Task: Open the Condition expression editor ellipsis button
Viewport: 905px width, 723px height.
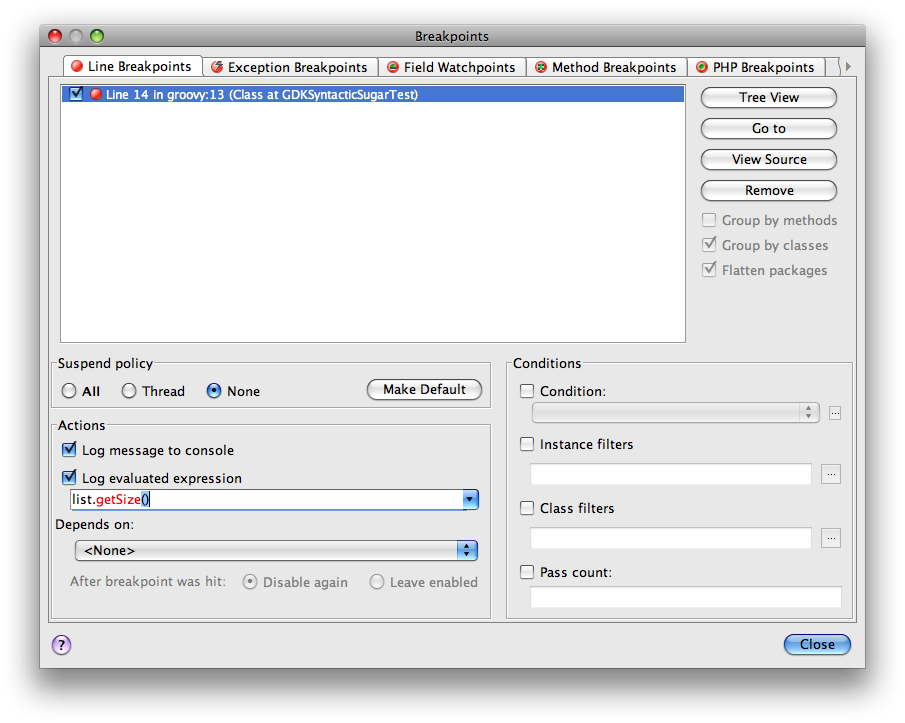Action: pos(835,413)
